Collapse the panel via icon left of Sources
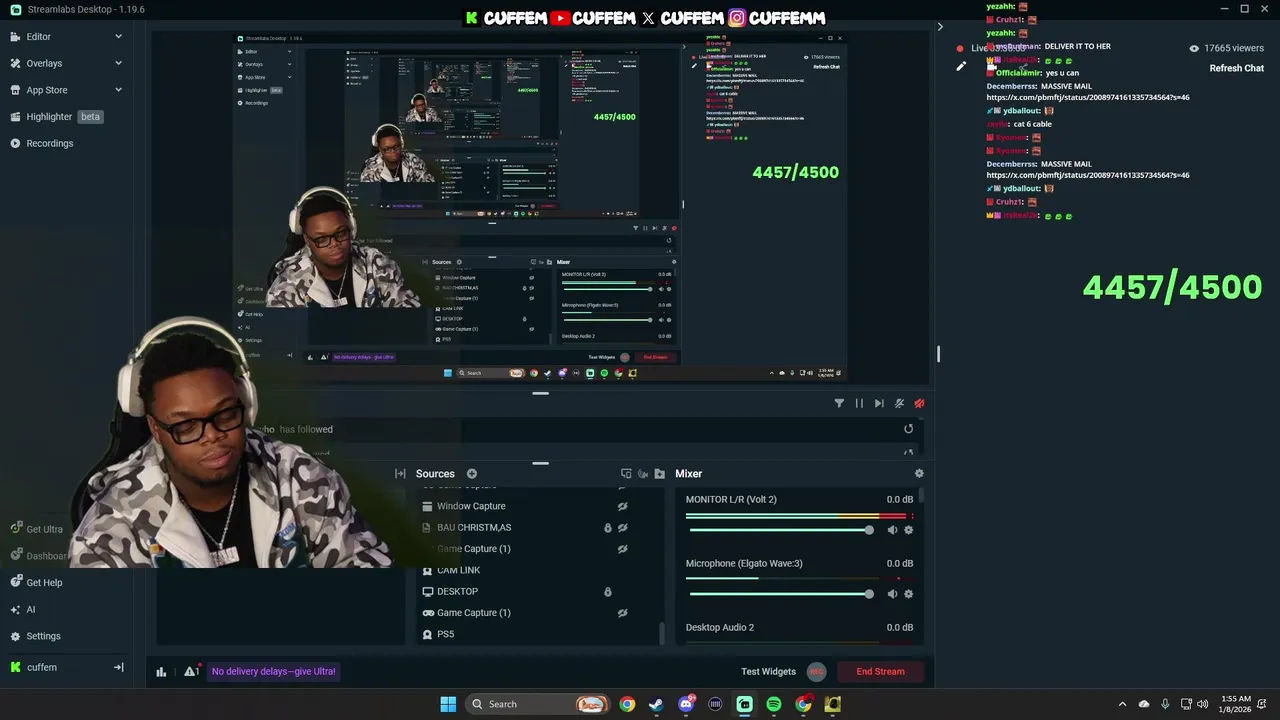 (x=400, y=474)
